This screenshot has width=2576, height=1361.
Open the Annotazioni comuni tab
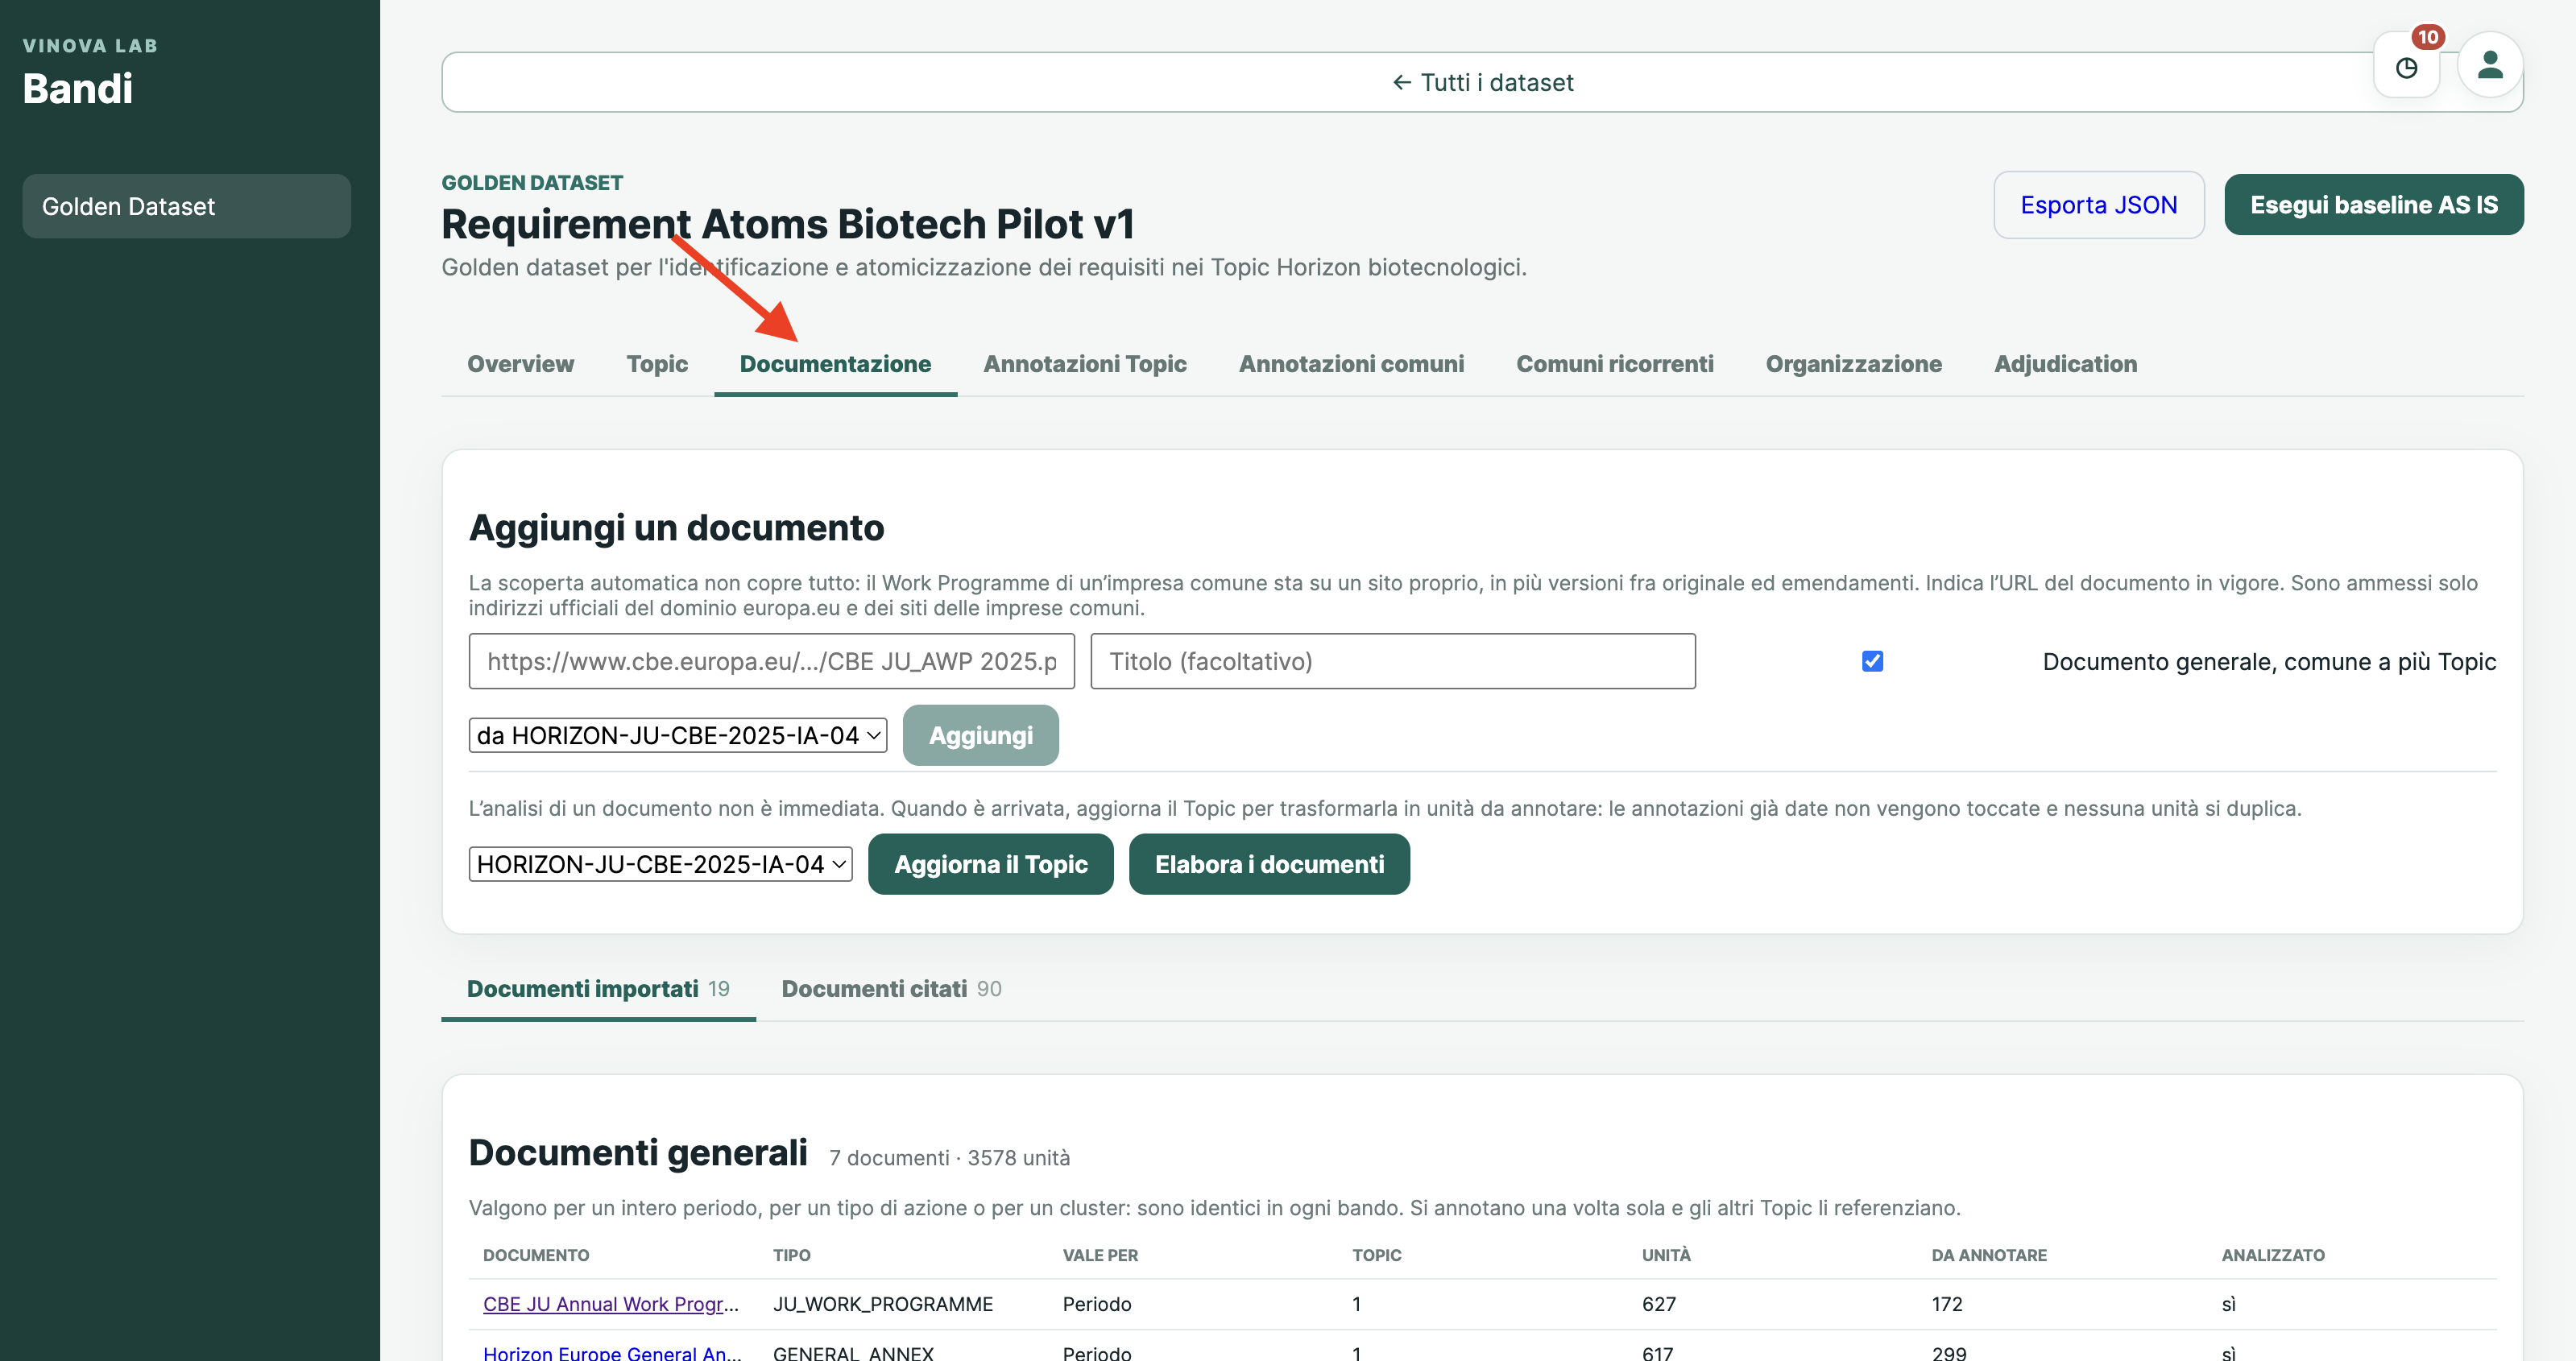coord(1351,364)
